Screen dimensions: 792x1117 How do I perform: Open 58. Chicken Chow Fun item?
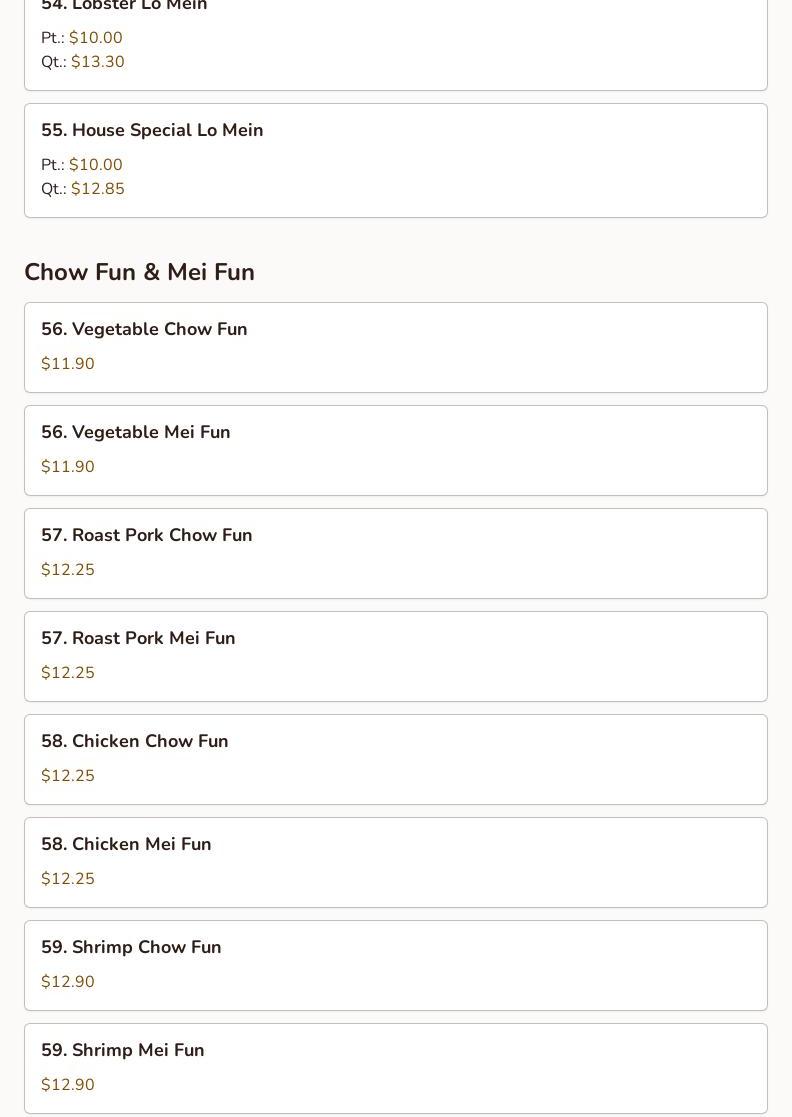click(396, 759)
